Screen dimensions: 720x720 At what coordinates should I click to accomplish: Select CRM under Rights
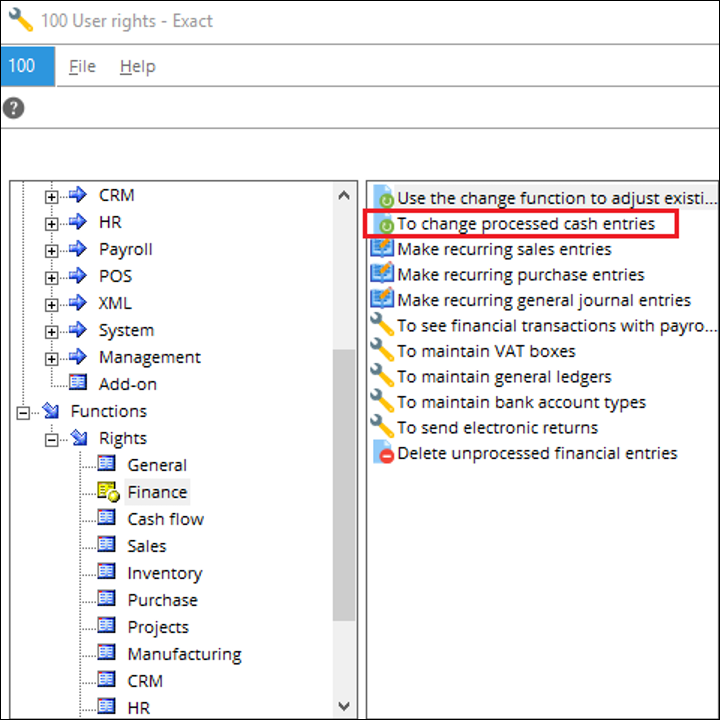[145, 681]
